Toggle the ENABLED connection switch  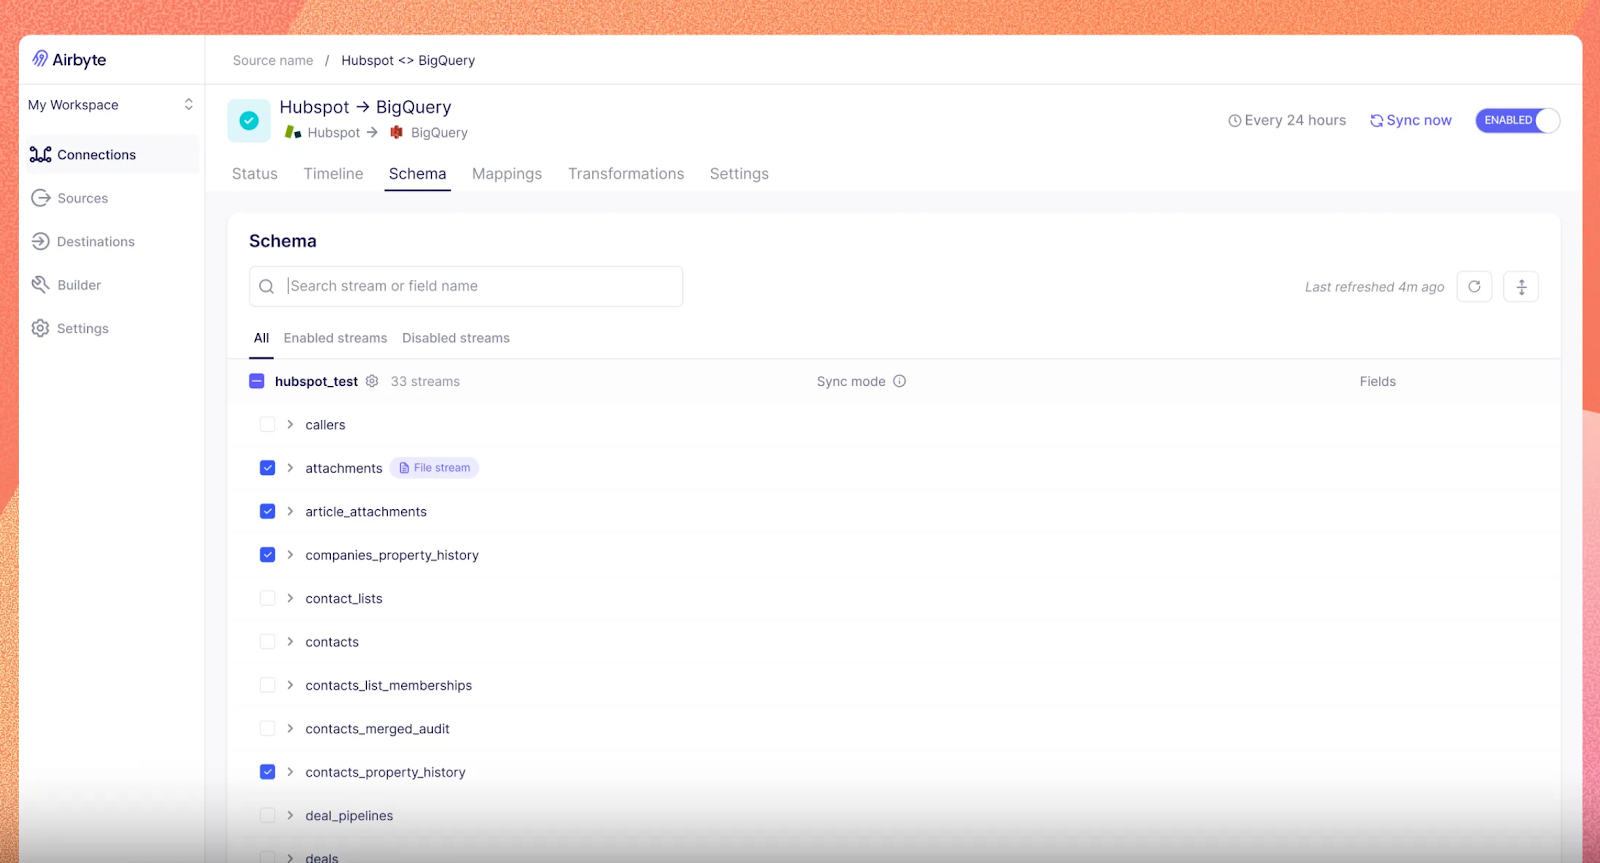(x=1517, y=120)
